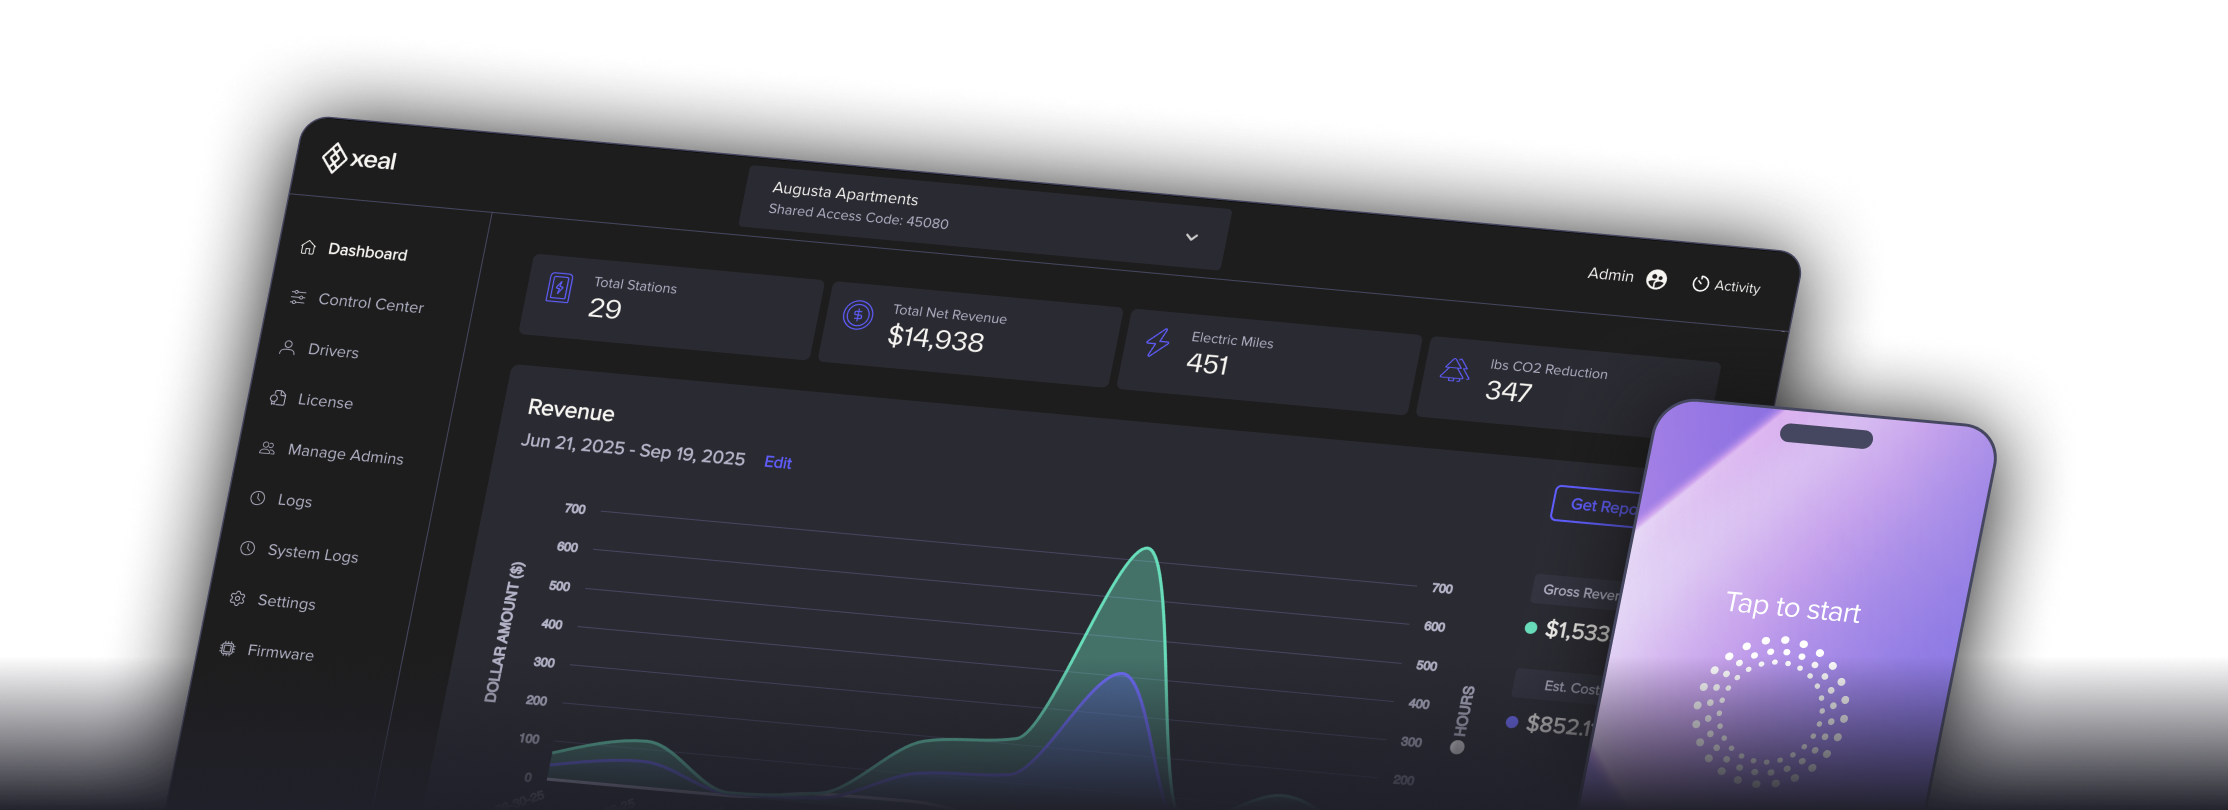Click the $1,533 gross revenue amount
2228x810 pixels.
1577,631
